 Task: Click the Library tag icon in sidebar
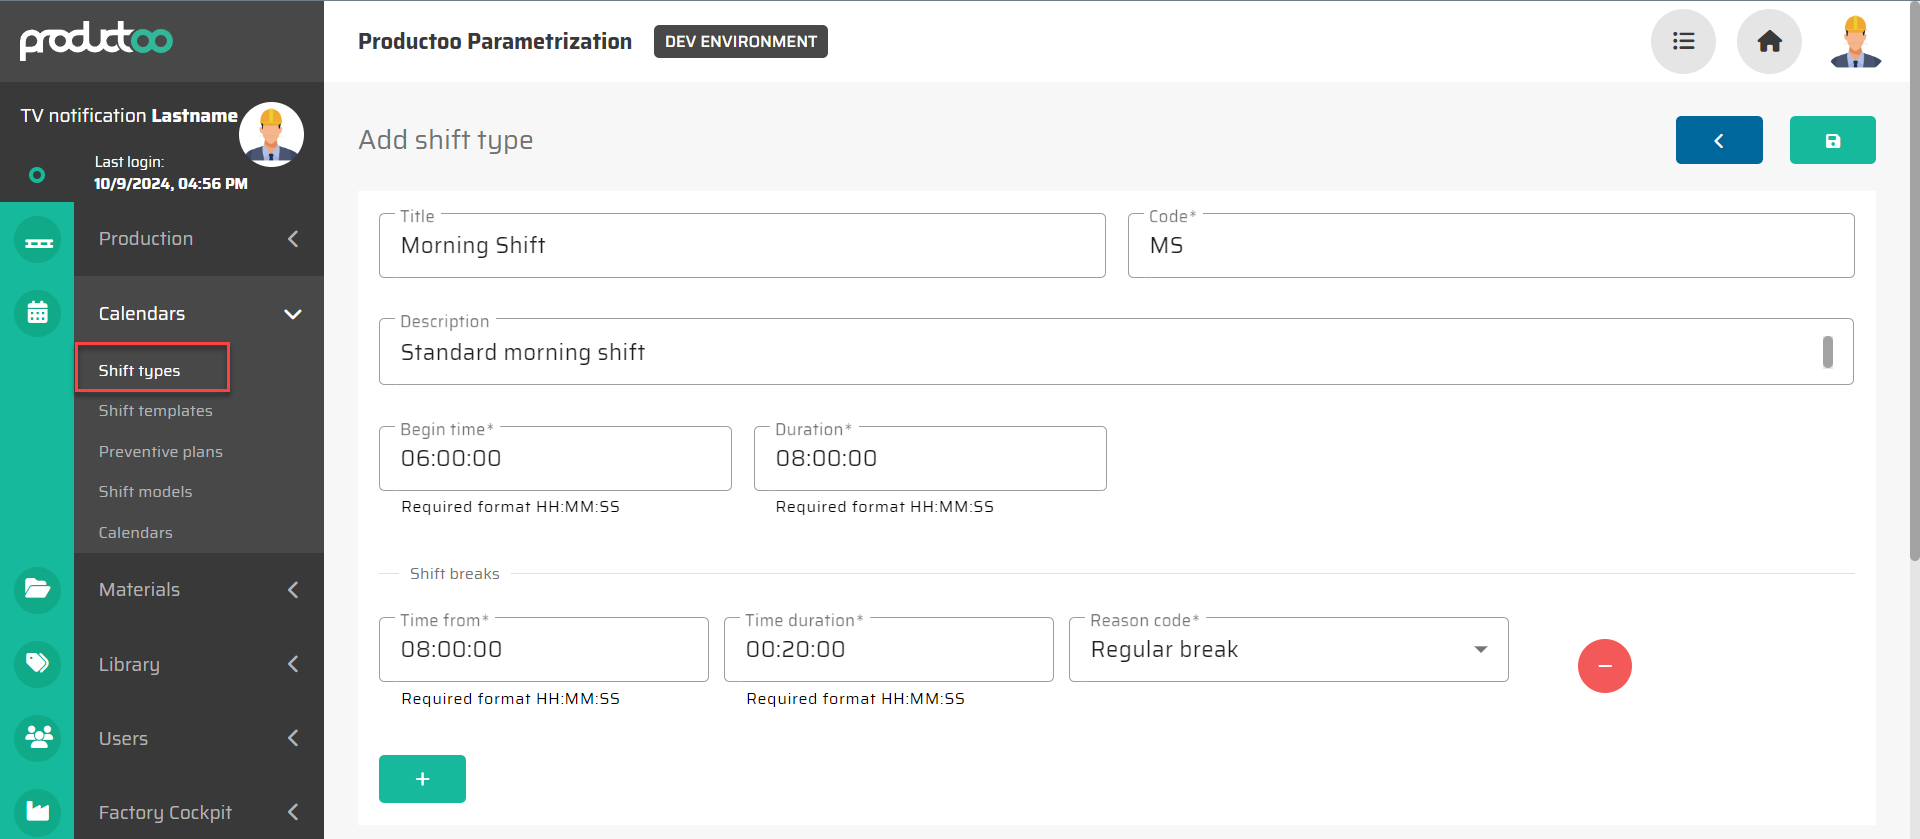pos(38,663)
